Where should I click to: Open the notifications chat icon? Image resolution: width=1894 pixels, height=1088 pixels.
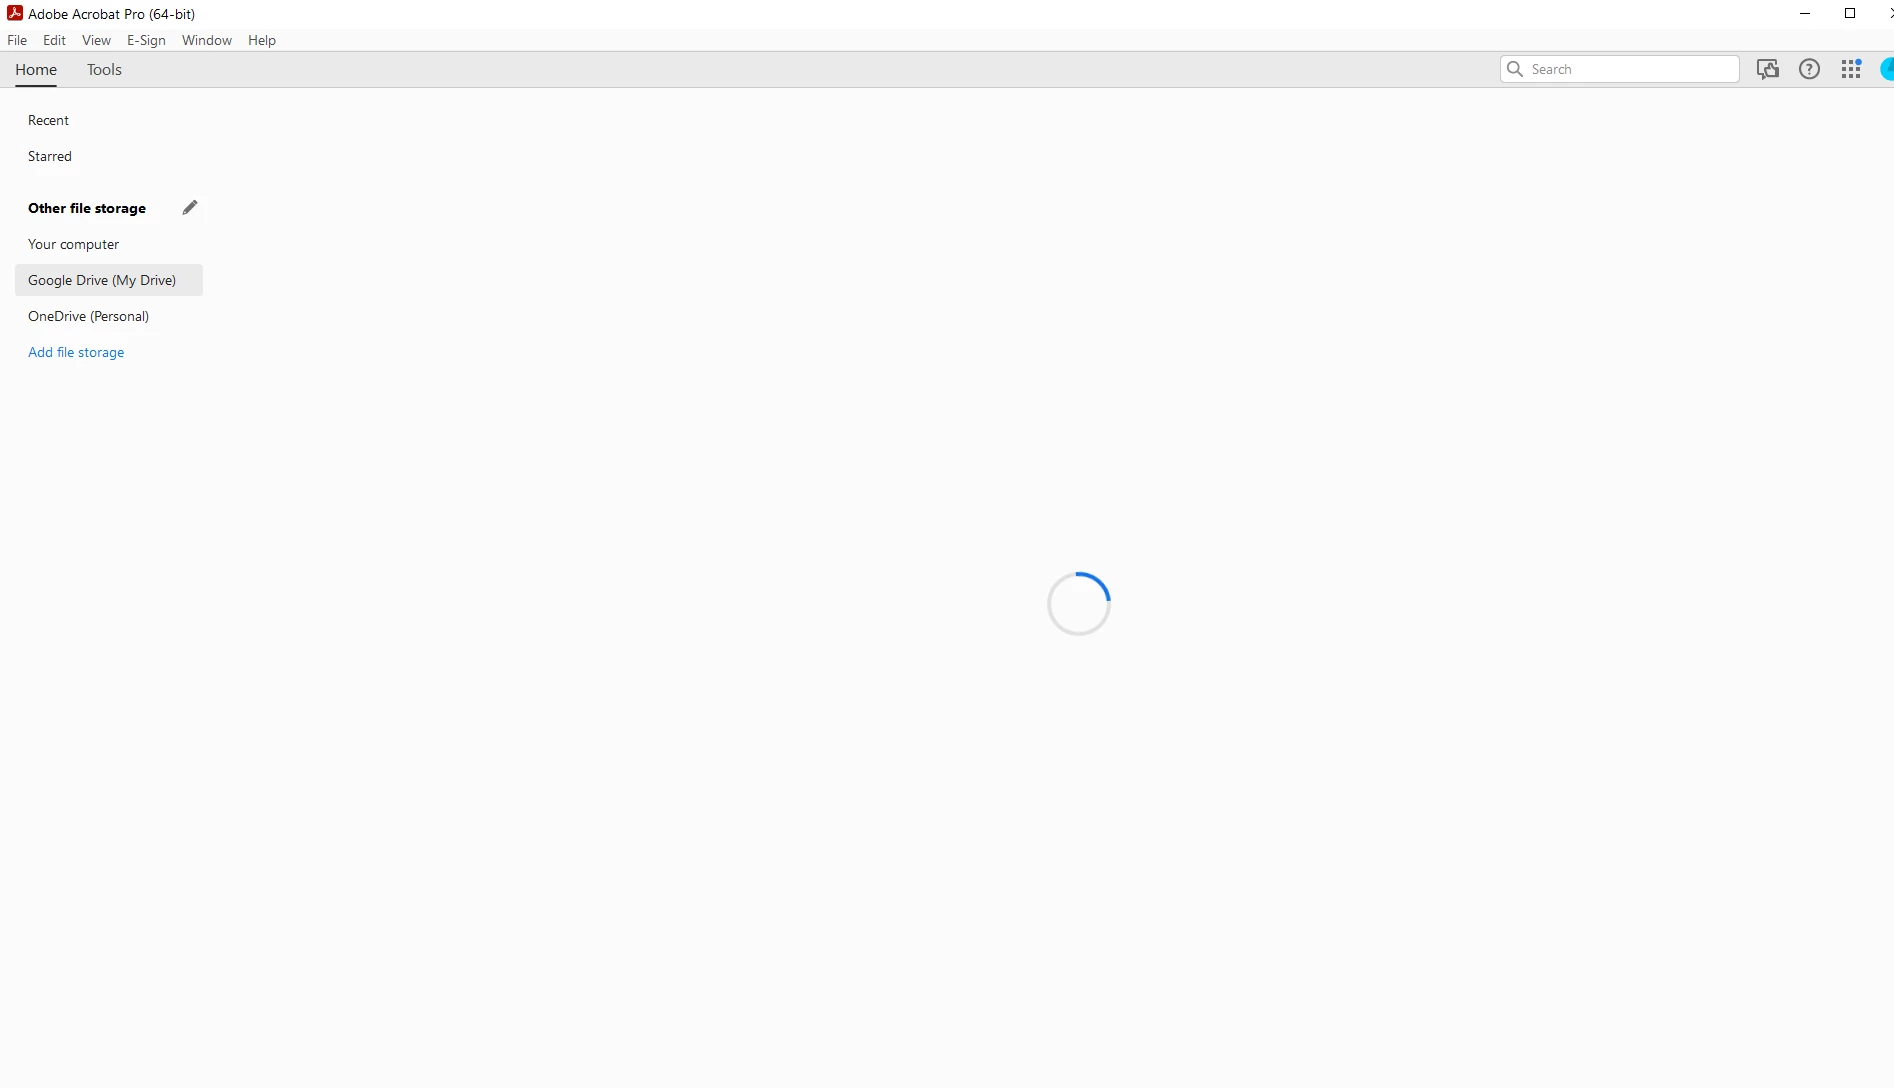click(1768, 69)
